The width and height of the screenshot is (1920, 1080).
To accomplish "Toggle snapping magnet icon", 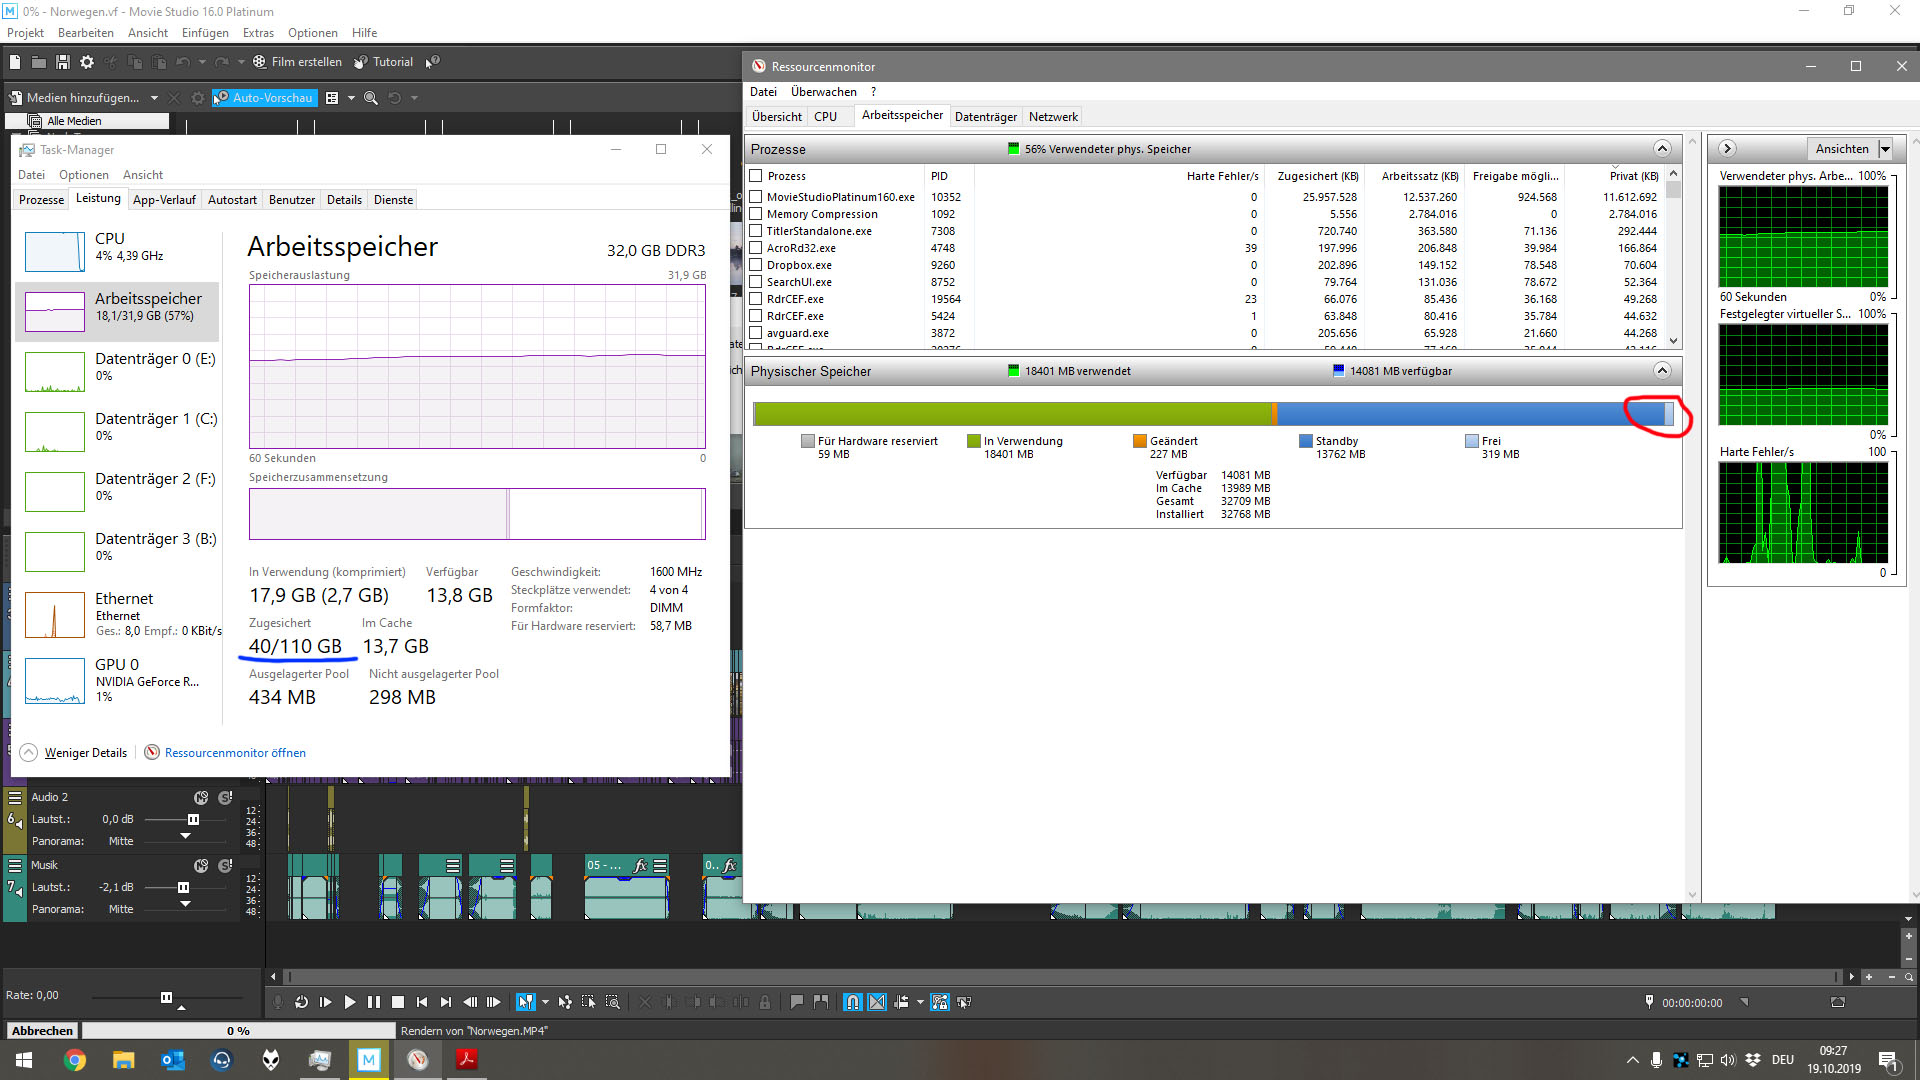I will pos(852,1002).
